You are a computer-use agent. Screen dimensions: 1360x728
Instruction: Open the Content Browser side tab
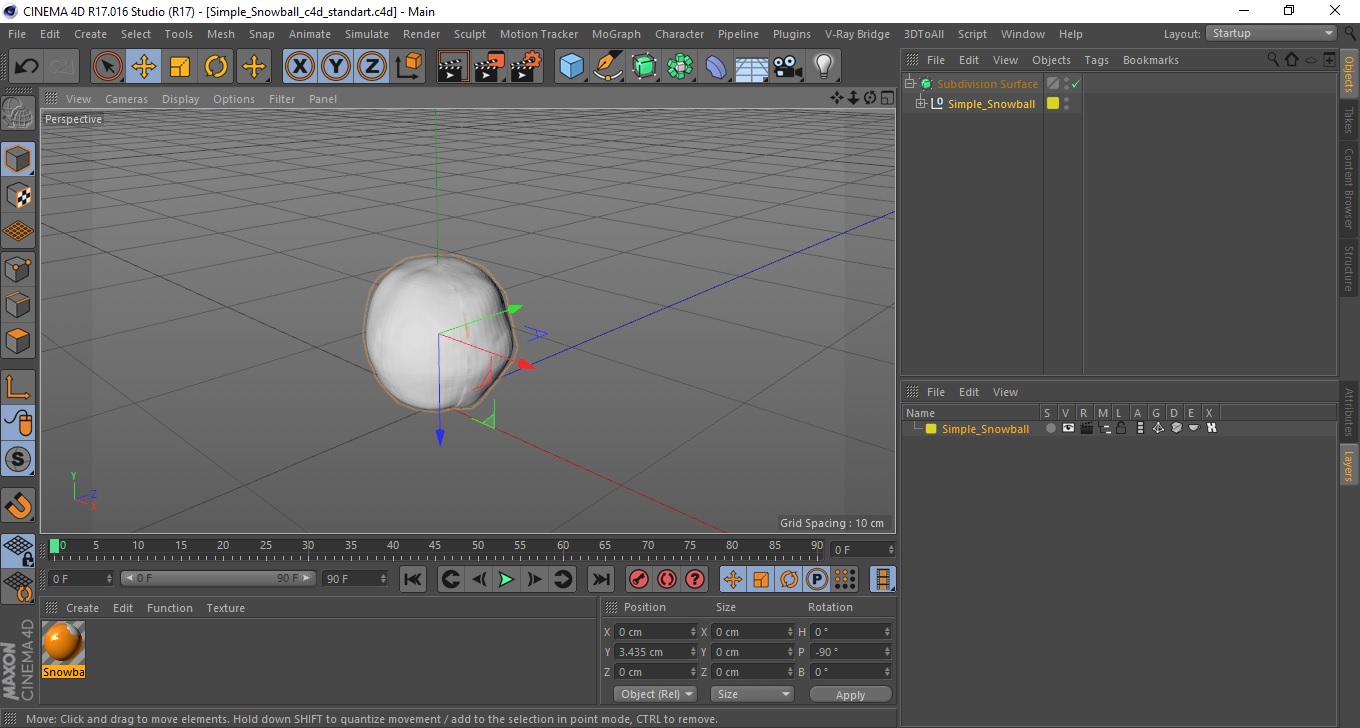click(x=1348, y=188)
